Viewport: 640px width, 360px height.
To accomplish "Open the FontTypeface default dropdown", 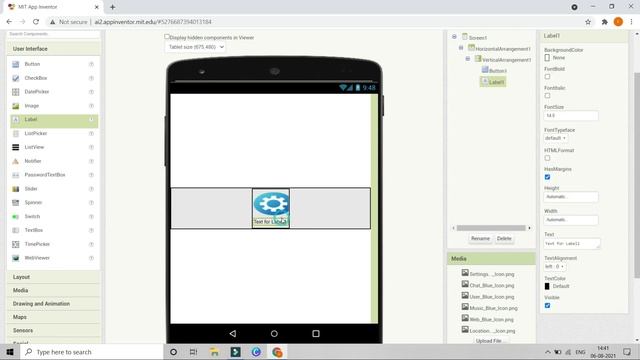I will pos(556,138).
